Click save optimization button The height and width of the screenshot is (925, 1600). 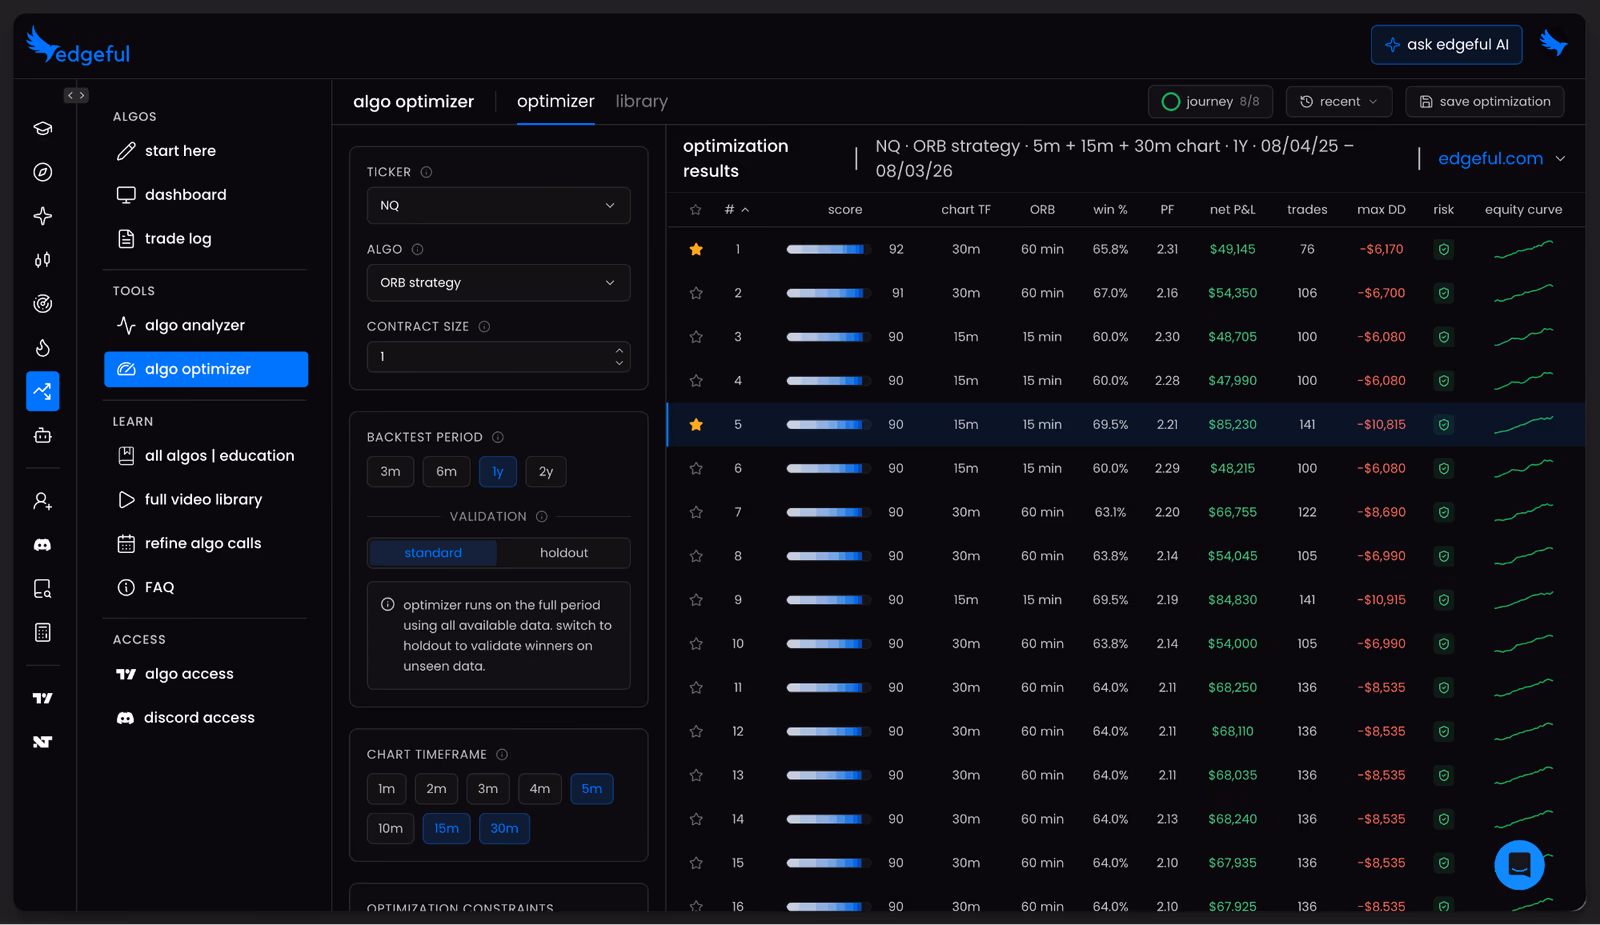tap(1484, 101)
